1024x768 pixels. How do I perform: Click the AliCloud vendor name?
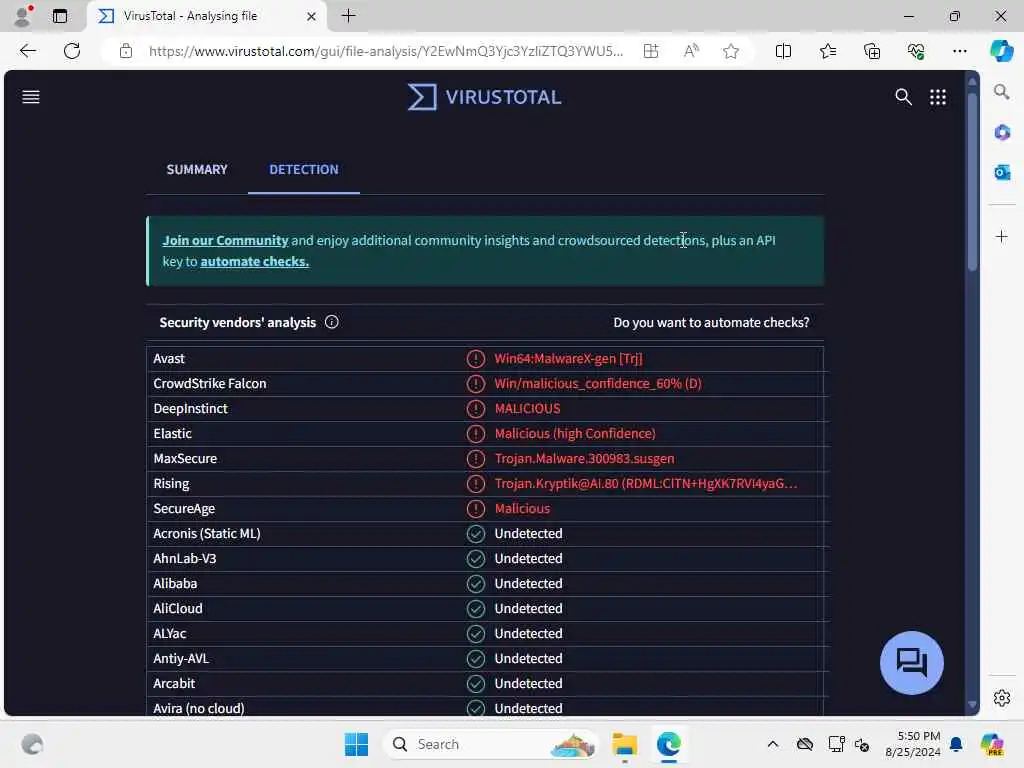178,609
